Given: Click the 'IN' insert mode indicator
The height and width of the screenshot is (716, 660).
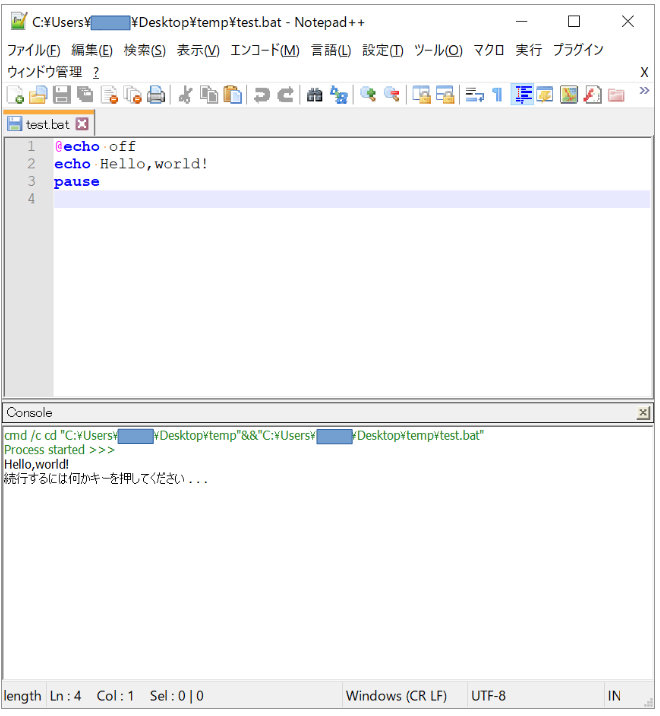Looking at the screenshot, I should tap(614, 696).
